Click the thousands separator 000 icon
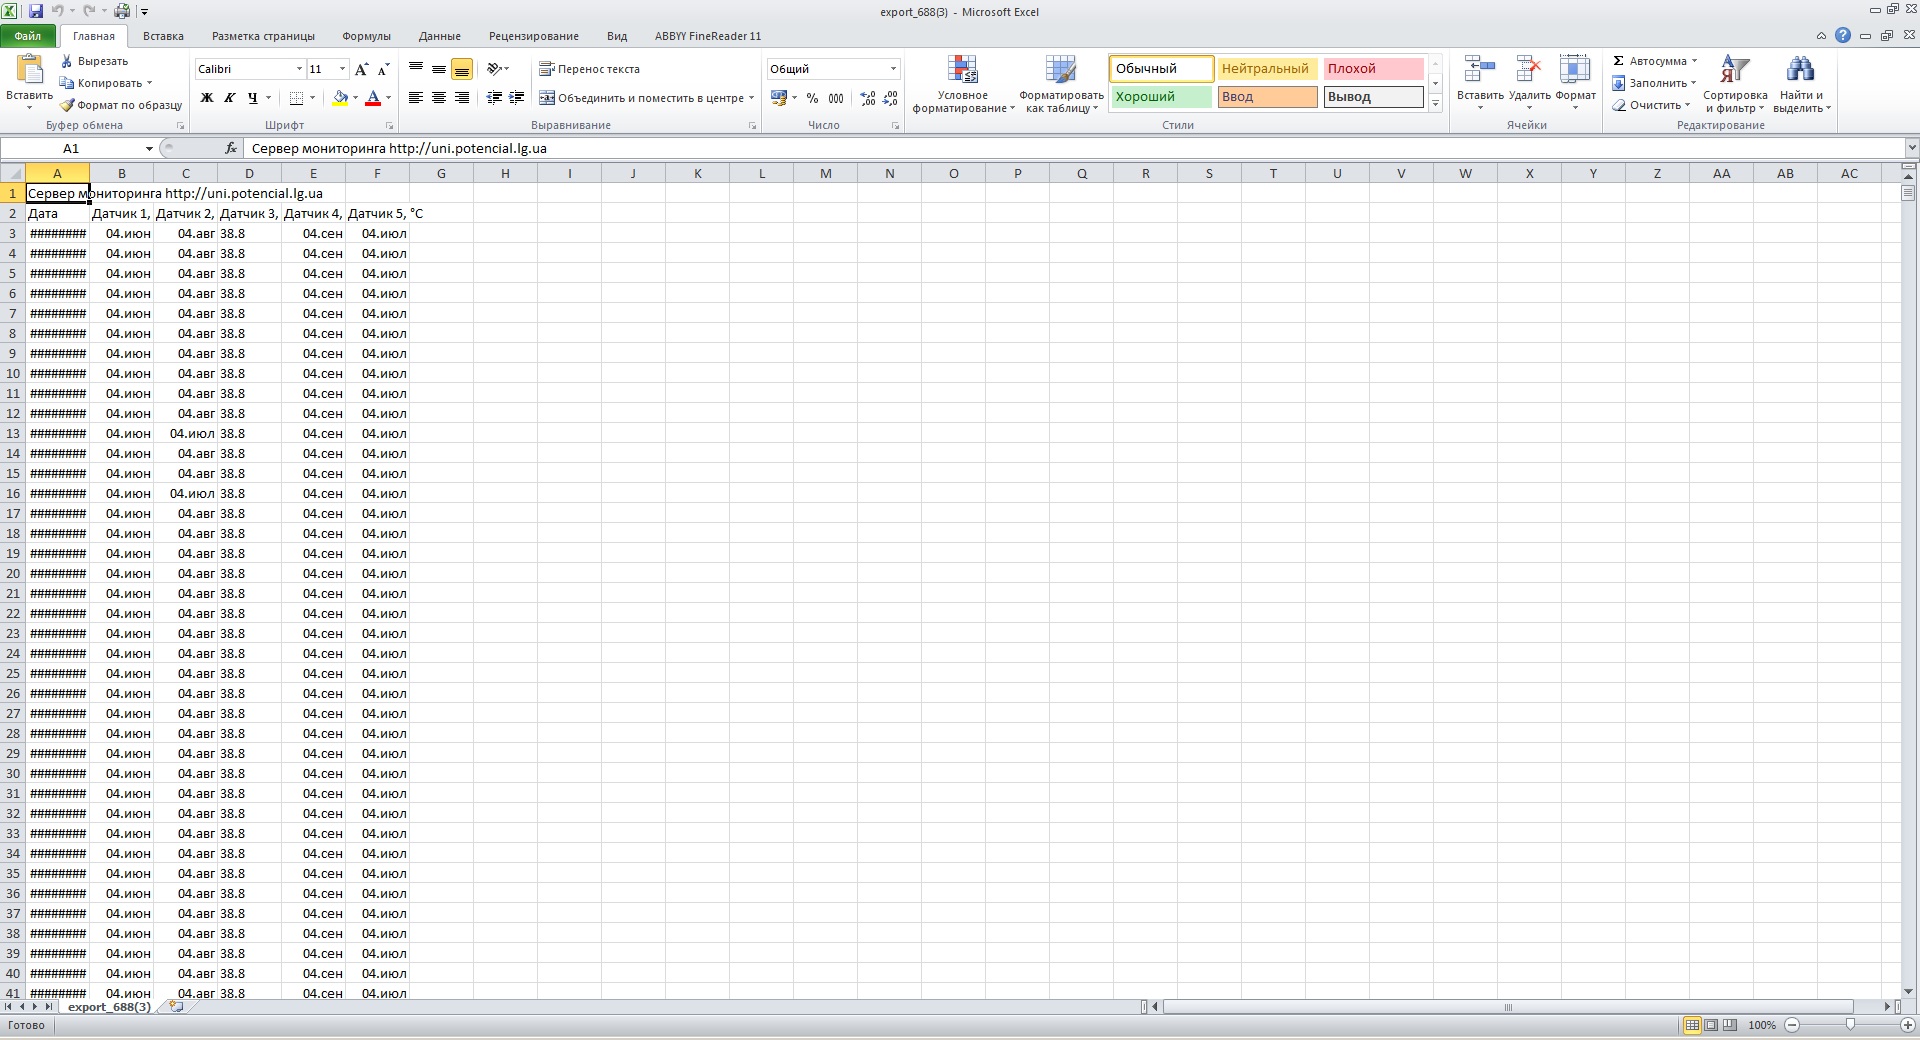The image size is (1920, 1040). (x=836, y=98)
